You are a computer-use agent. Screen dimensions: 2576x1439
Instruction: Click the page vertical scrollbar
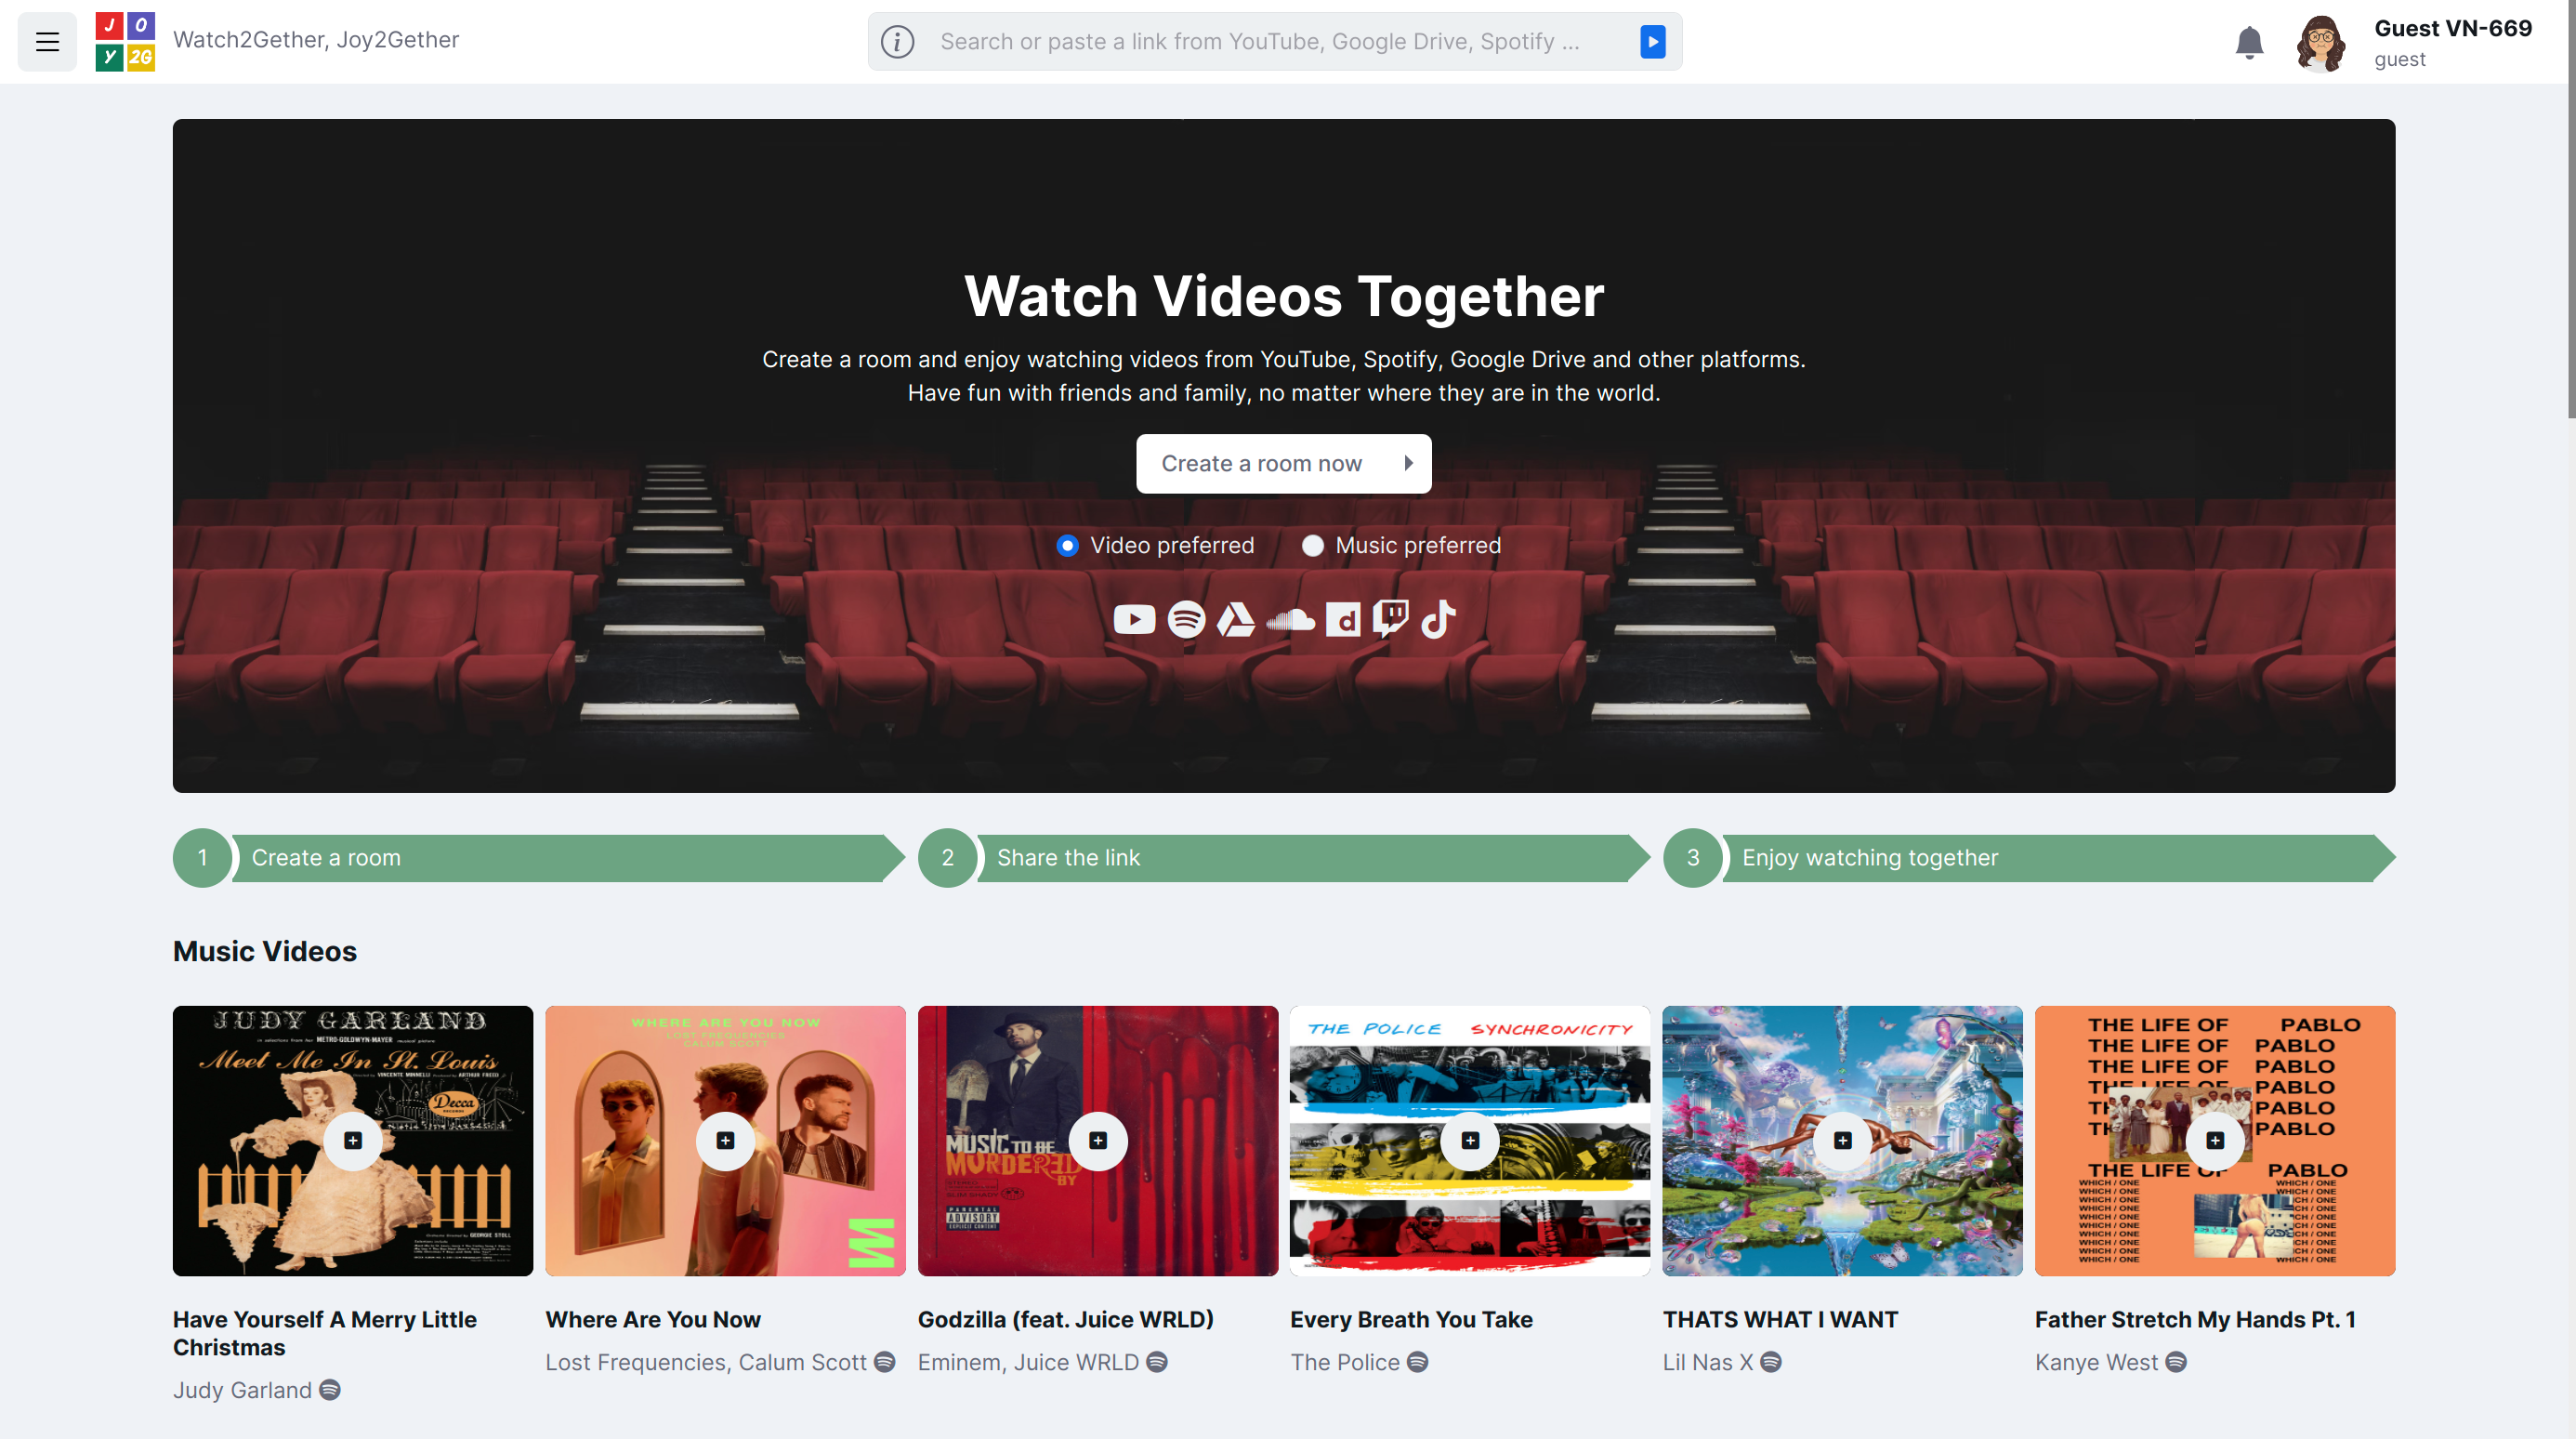pyautogui.click(x=2570, y=210)
